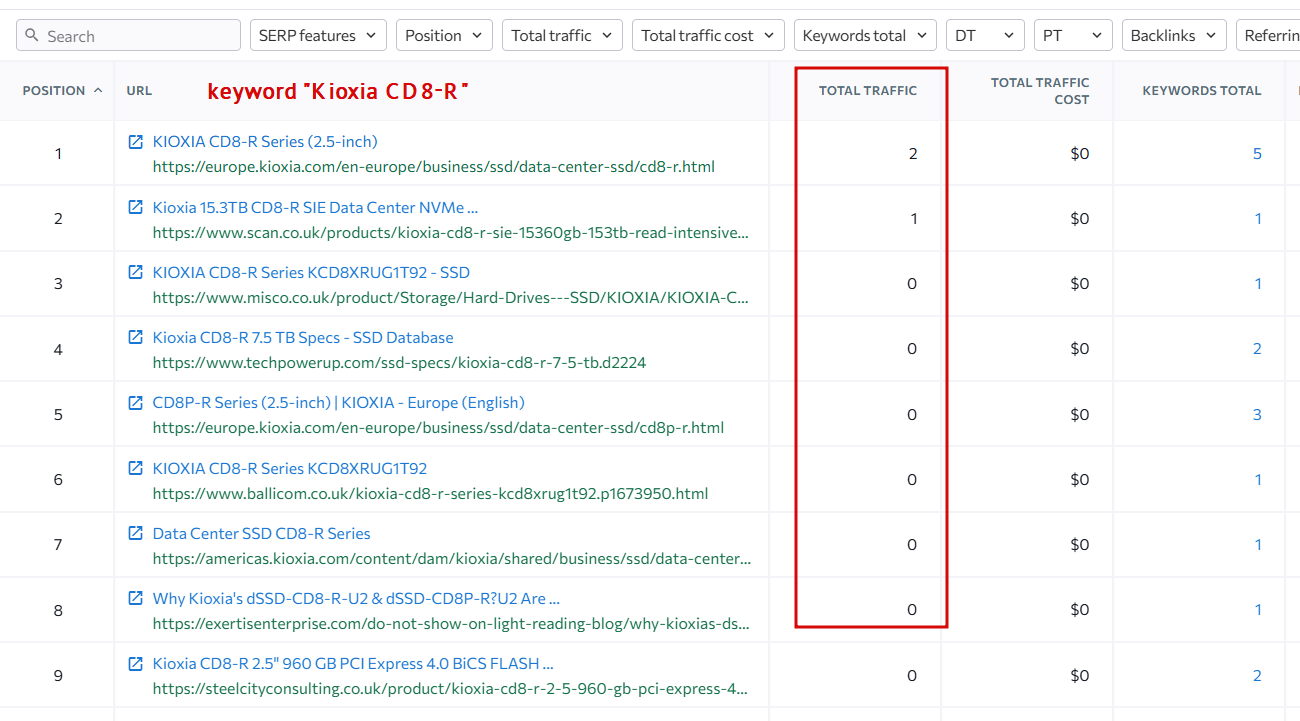Viewport: 1300px width, 721px height.
Task: Sort by Total Traffic Cost column header
Action: 1040,91
